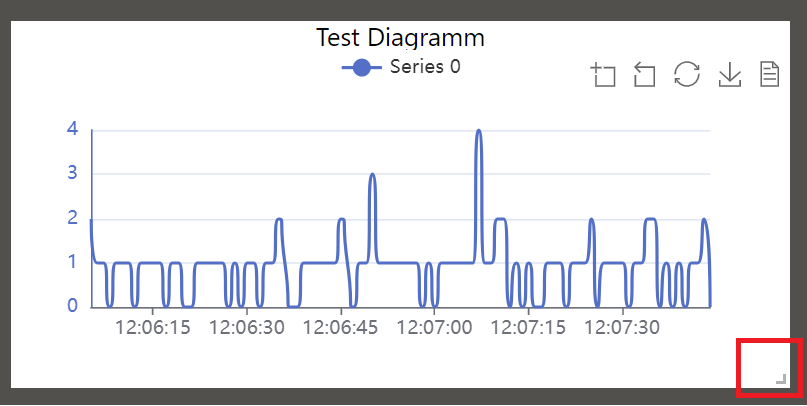Click the y-axis label 2
This screenshot has width=807, height=406.
pyautogui.click(x=72, y=217)
